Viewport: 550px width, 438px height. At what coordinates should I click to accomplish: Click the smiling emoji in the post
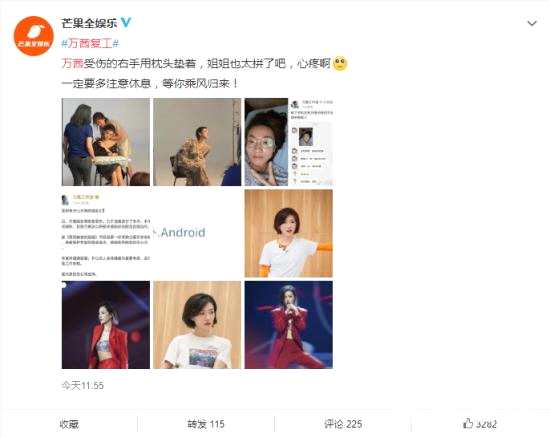[340, 63]
